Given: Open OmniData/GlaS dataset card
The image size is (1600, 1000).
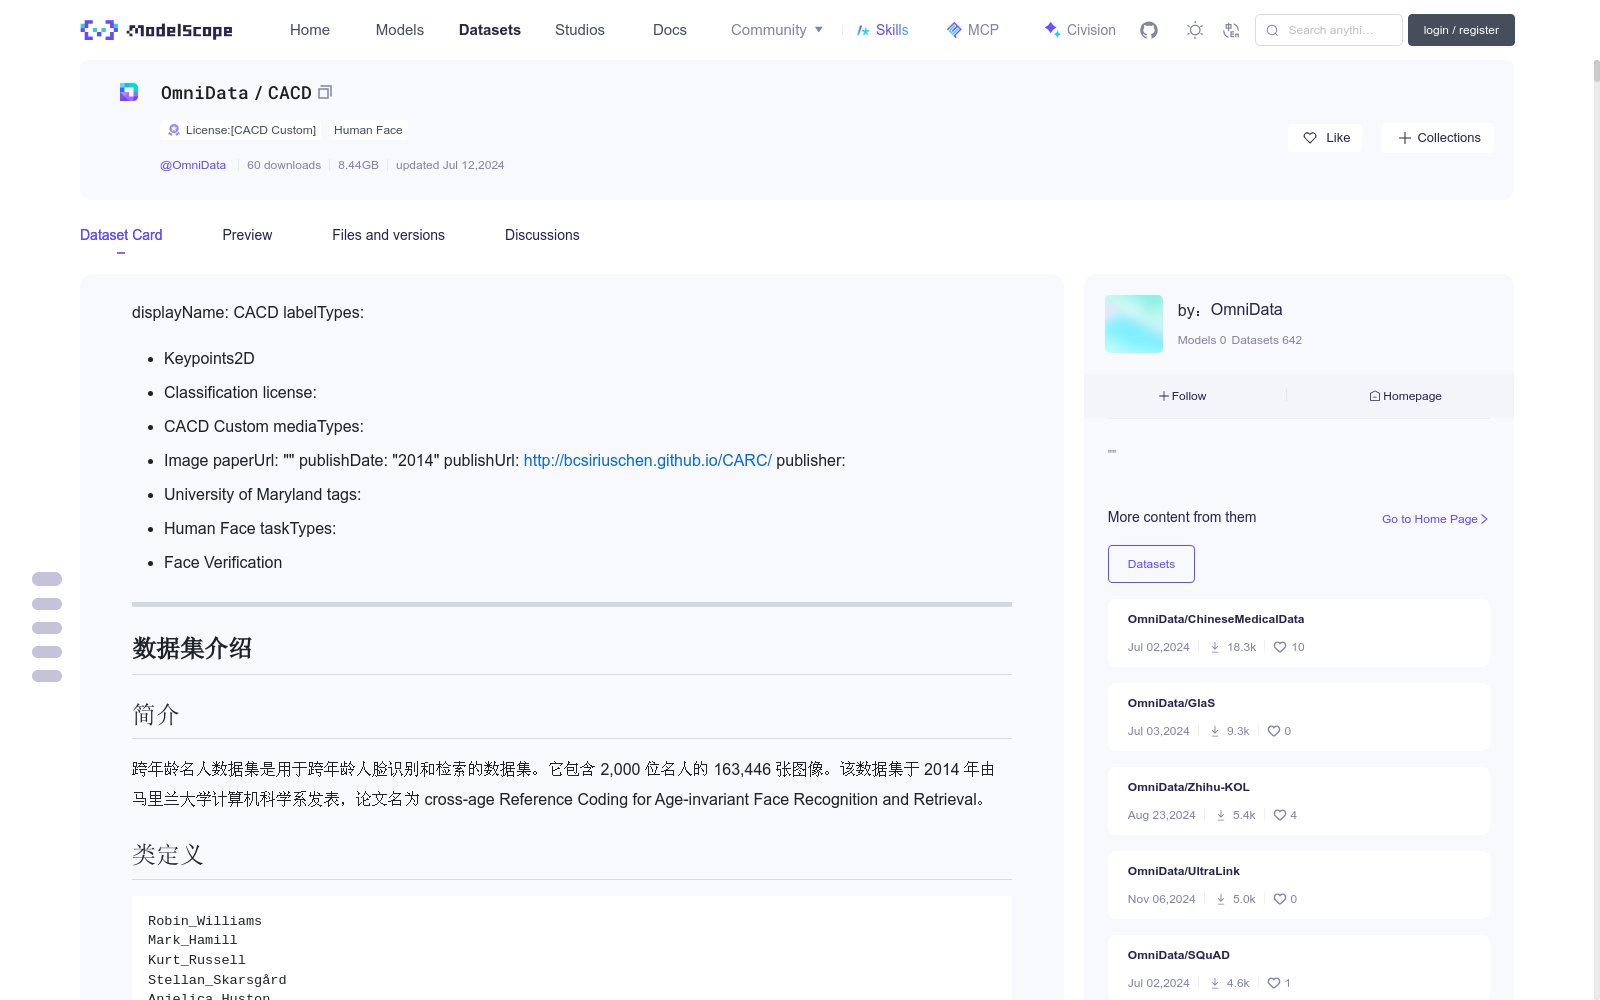Looking at the screenshot, I should (1299, 717).
